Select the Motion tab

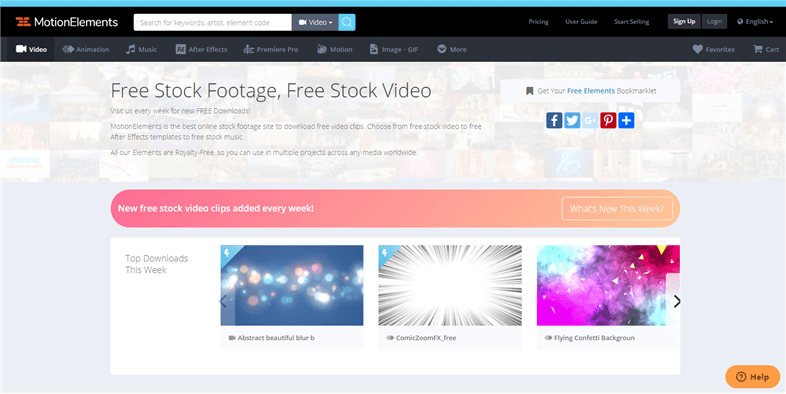(335, 49)
